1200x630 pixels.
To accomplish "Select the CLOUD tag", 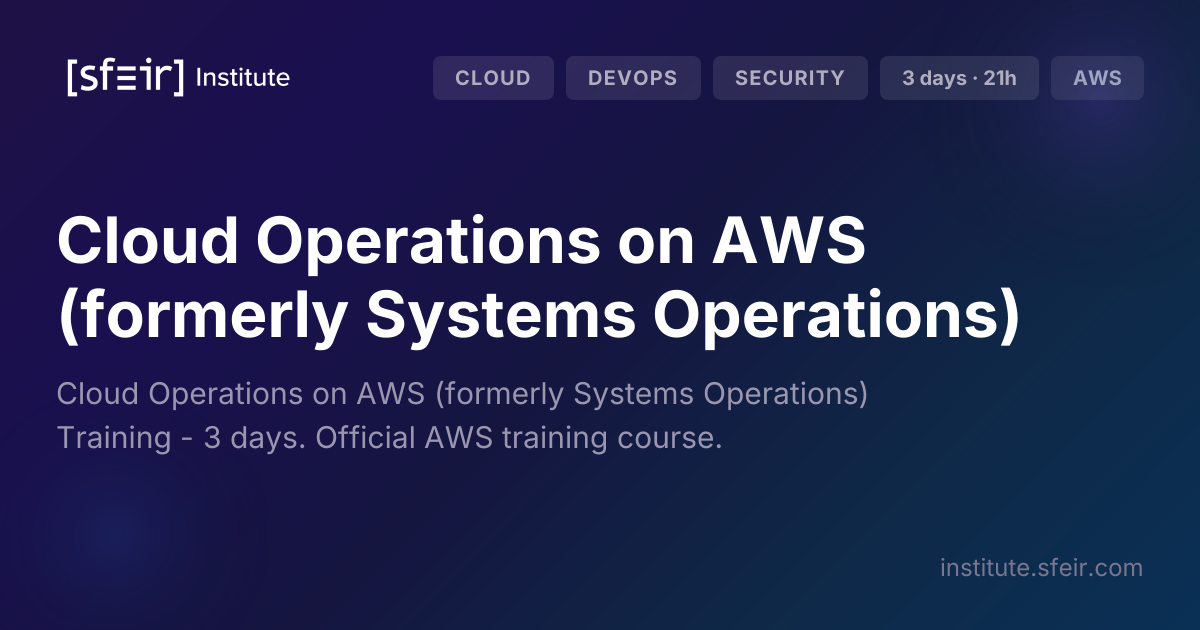I will [493, 78].
